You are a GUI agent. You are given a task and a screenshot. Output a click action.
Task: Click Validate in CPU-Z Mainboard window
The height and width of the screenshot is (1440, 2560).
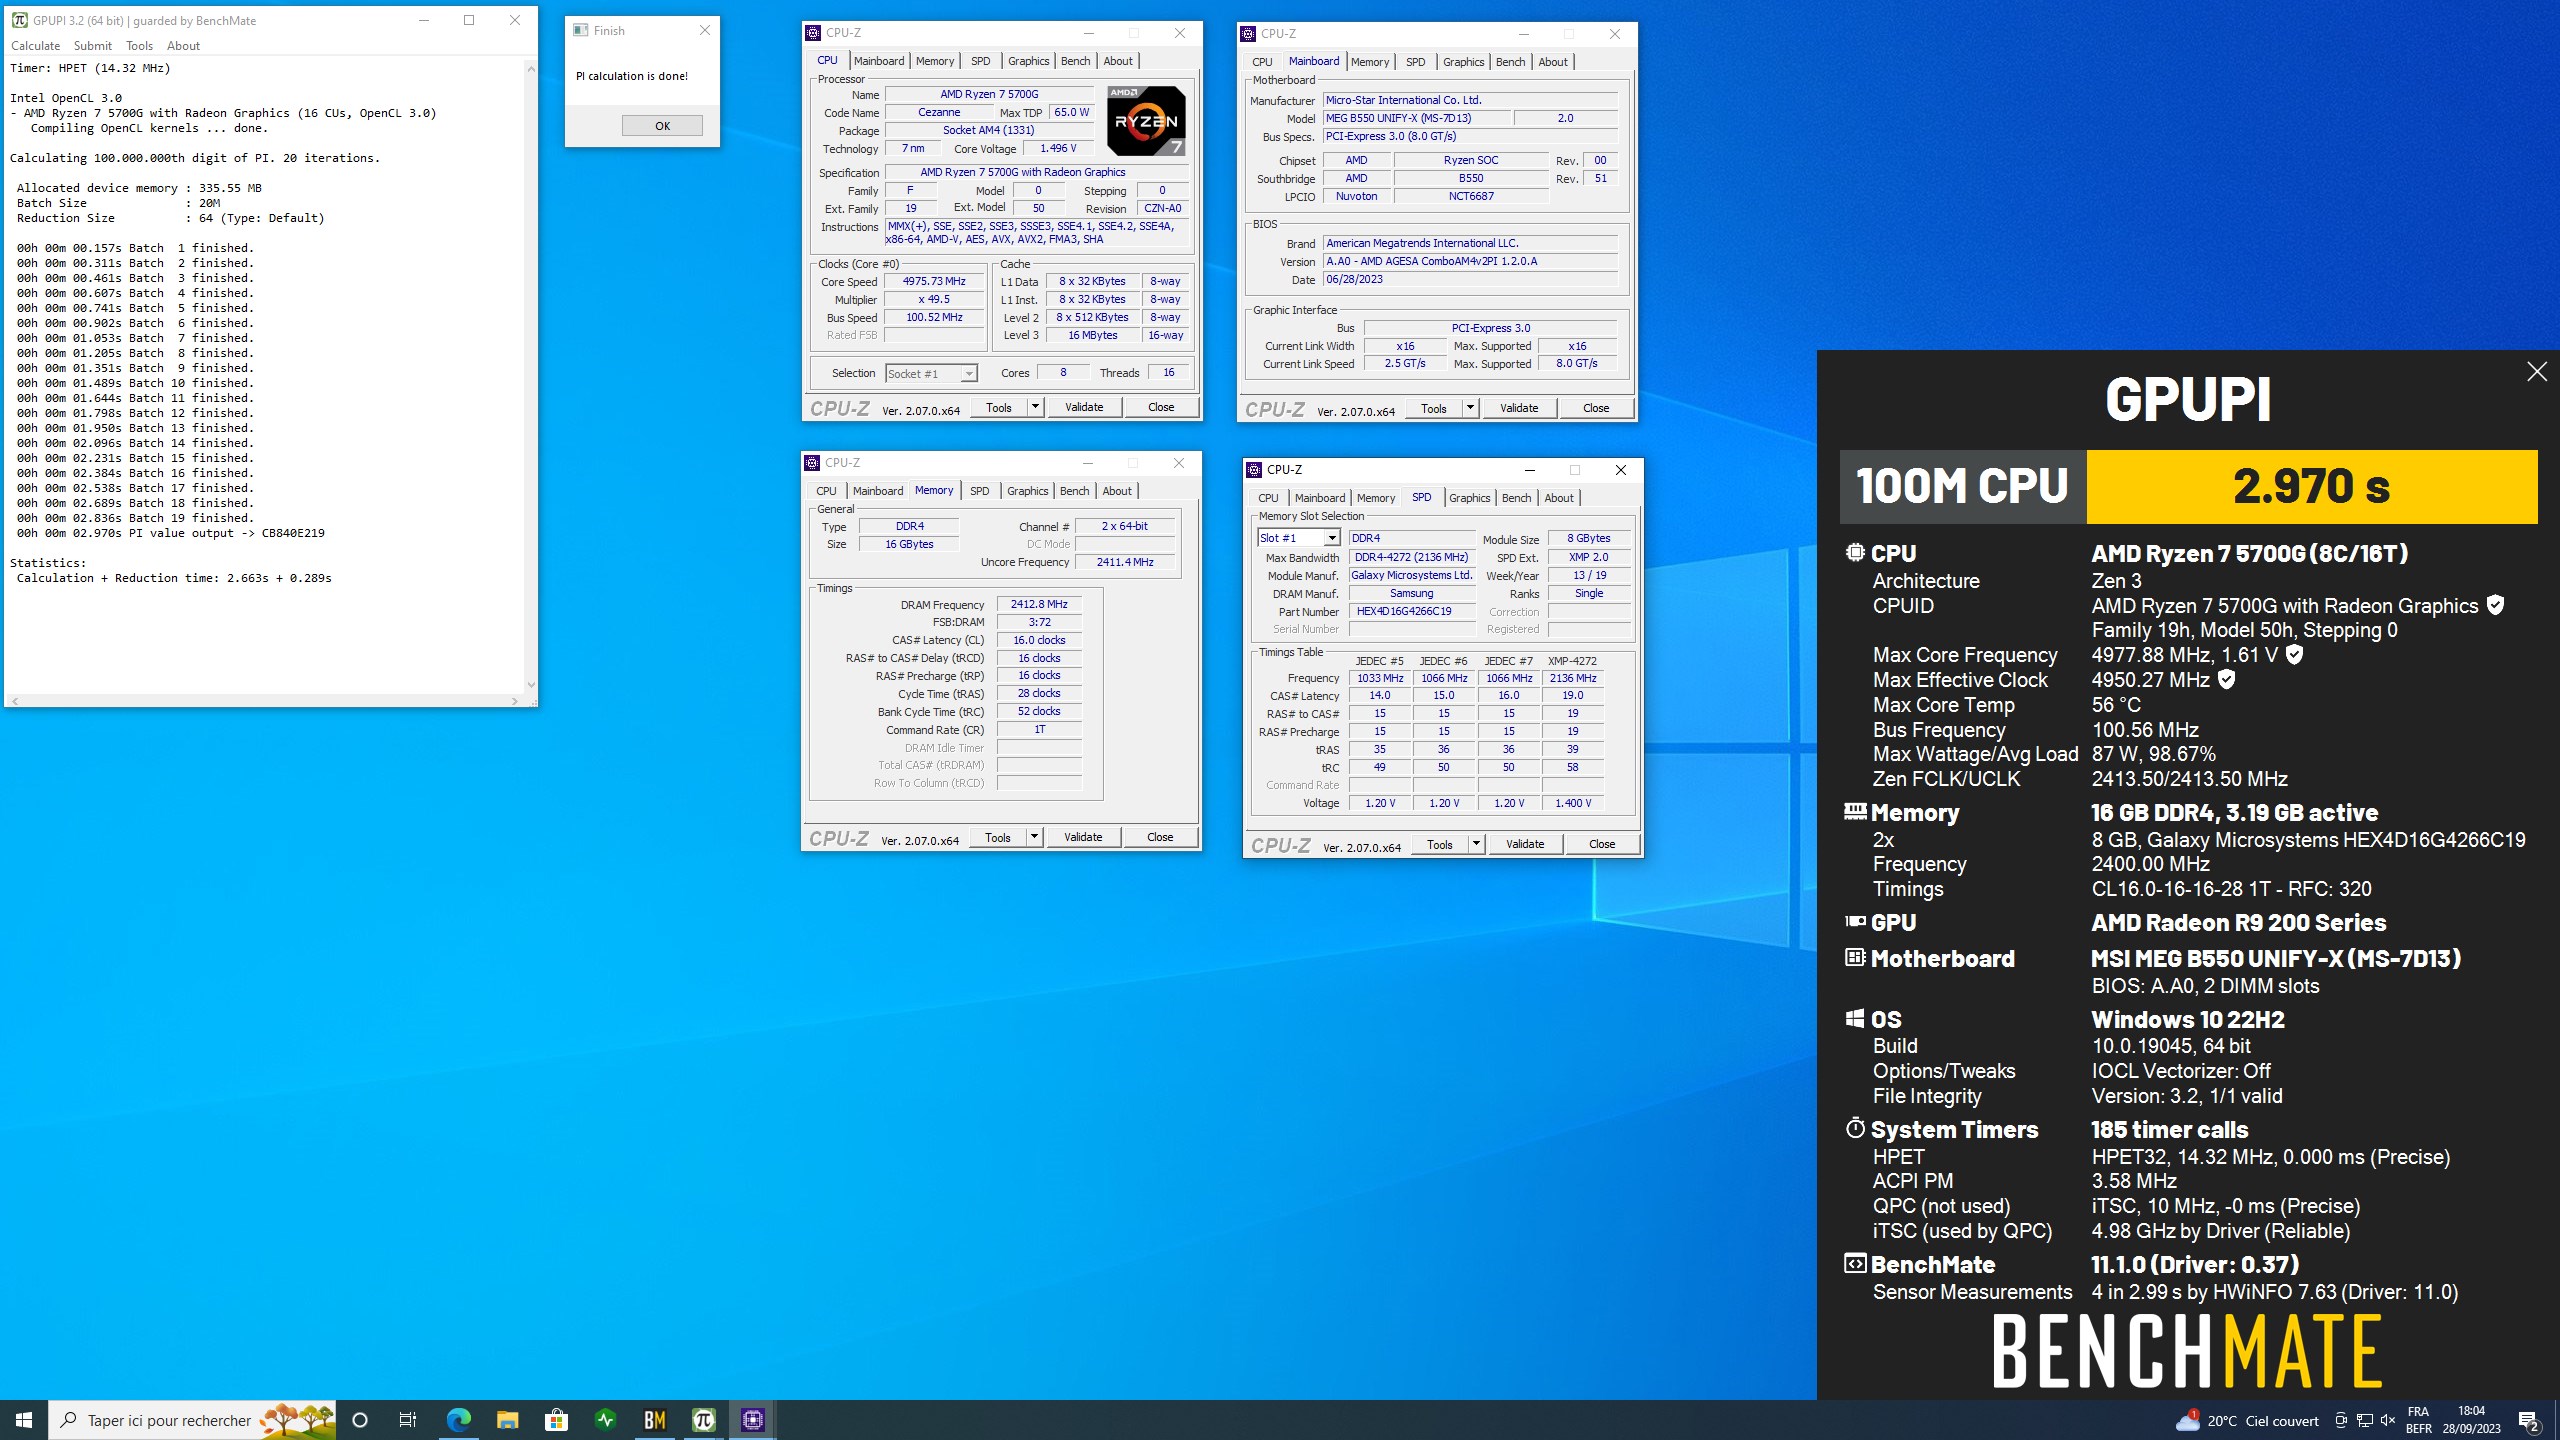[x=1519, y=408]
